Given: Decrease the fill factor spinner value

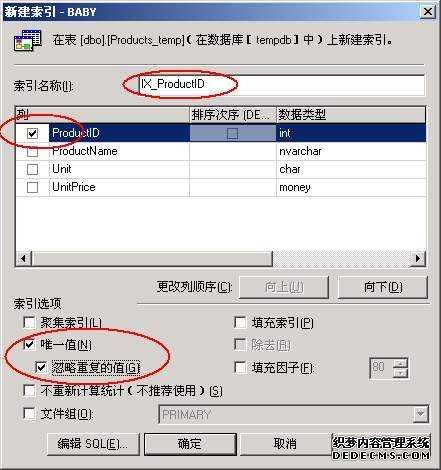Looking at the screenshot, I should point(402,373).
